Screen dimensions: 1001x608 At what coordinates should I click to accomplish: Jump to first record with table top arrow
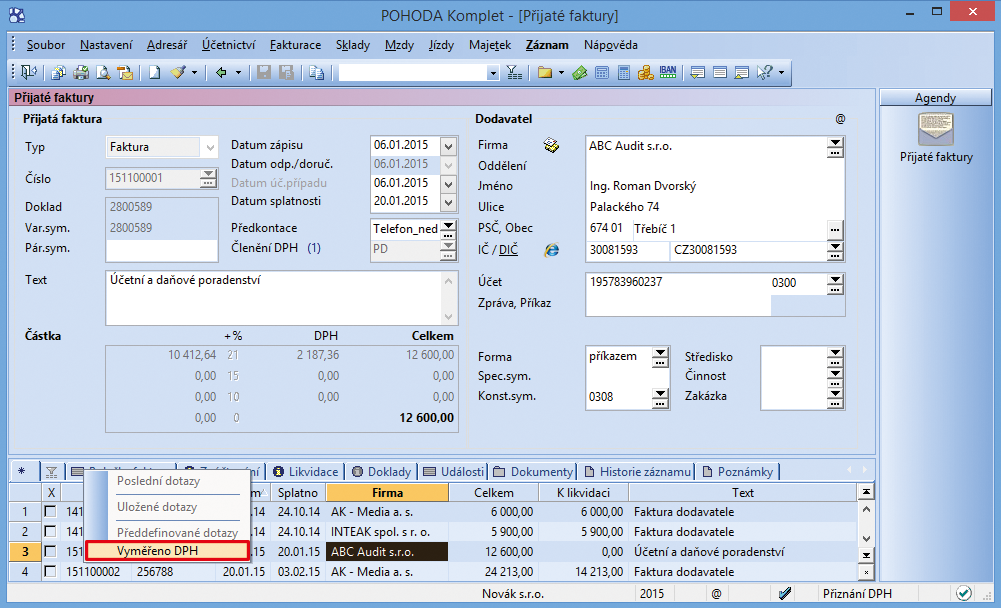[866, 492]
